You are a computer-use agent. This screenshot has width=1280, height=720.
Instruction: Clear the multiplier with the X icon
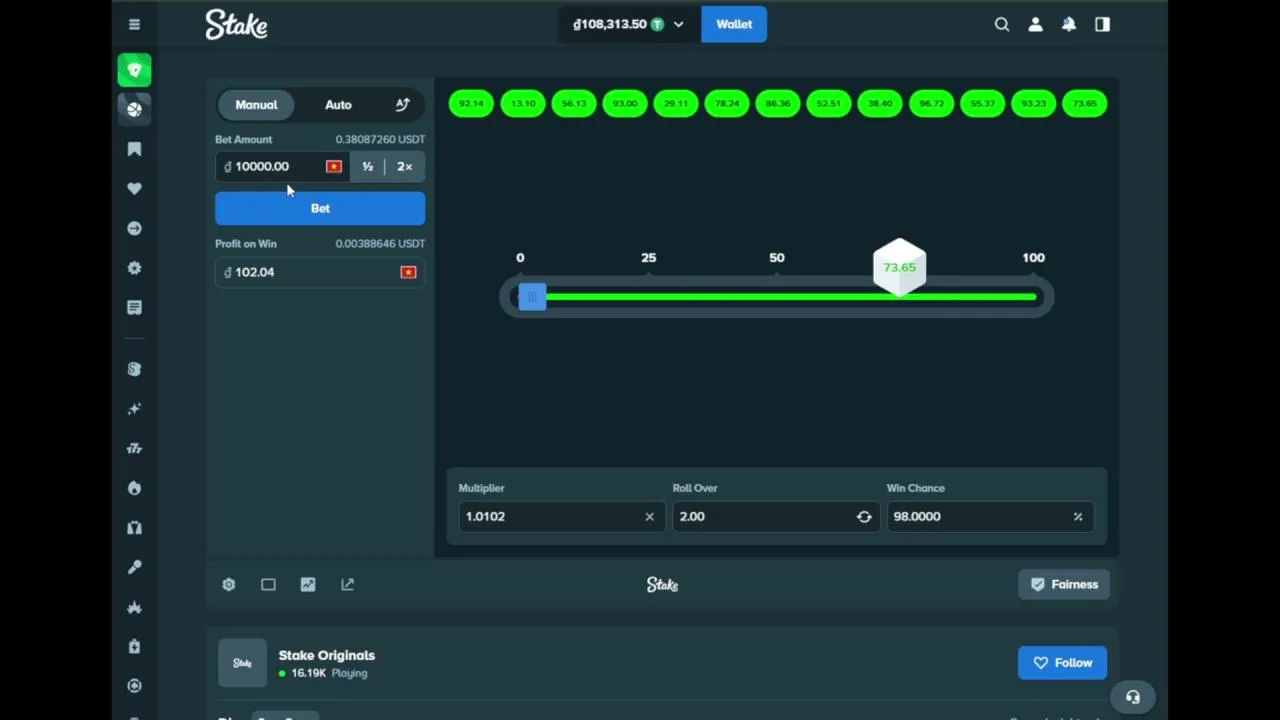pyautogui.click(x=649, y=516)
